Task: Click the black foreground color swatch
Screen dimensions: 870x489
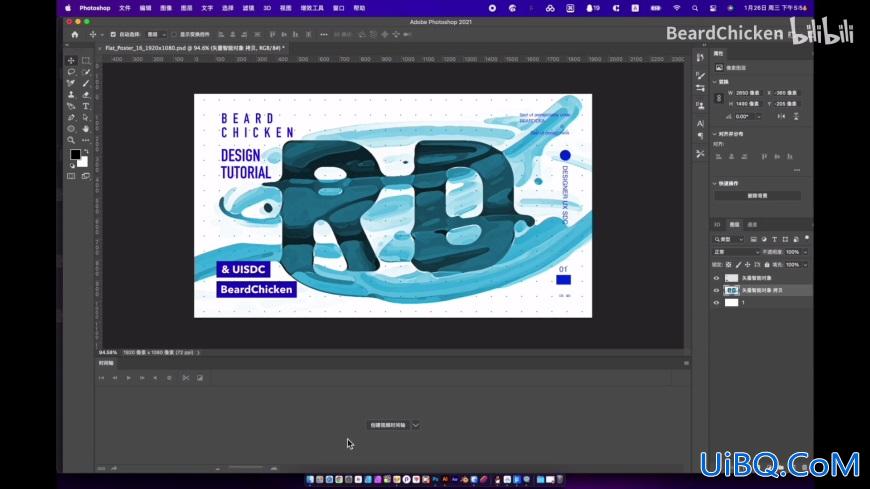Action: (75, 154)
